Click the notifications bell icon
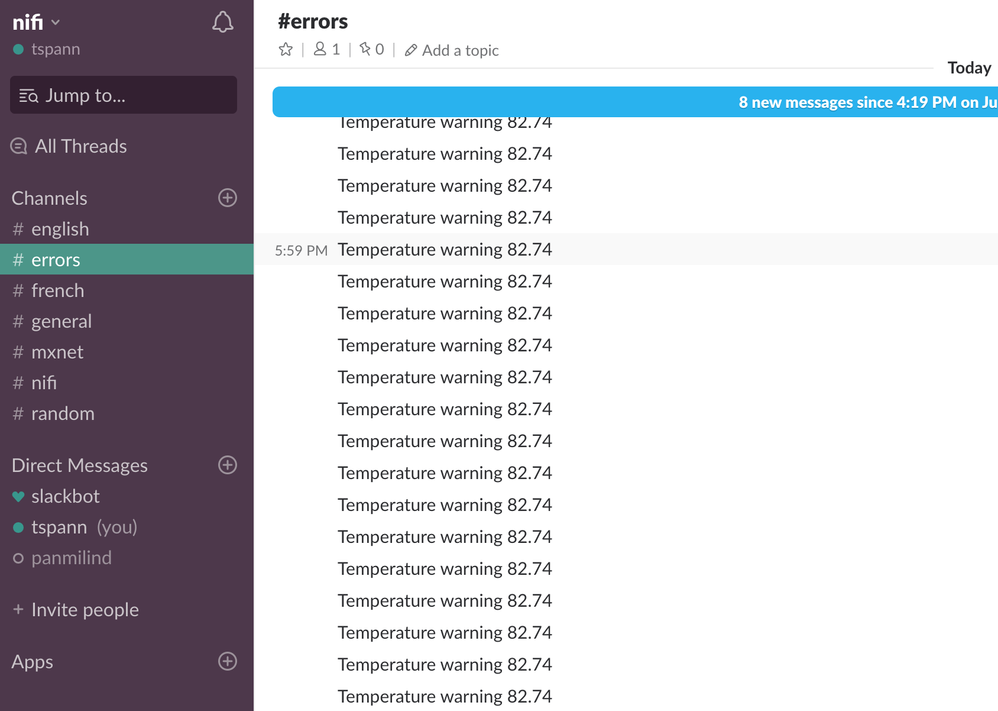 (222, 22)
